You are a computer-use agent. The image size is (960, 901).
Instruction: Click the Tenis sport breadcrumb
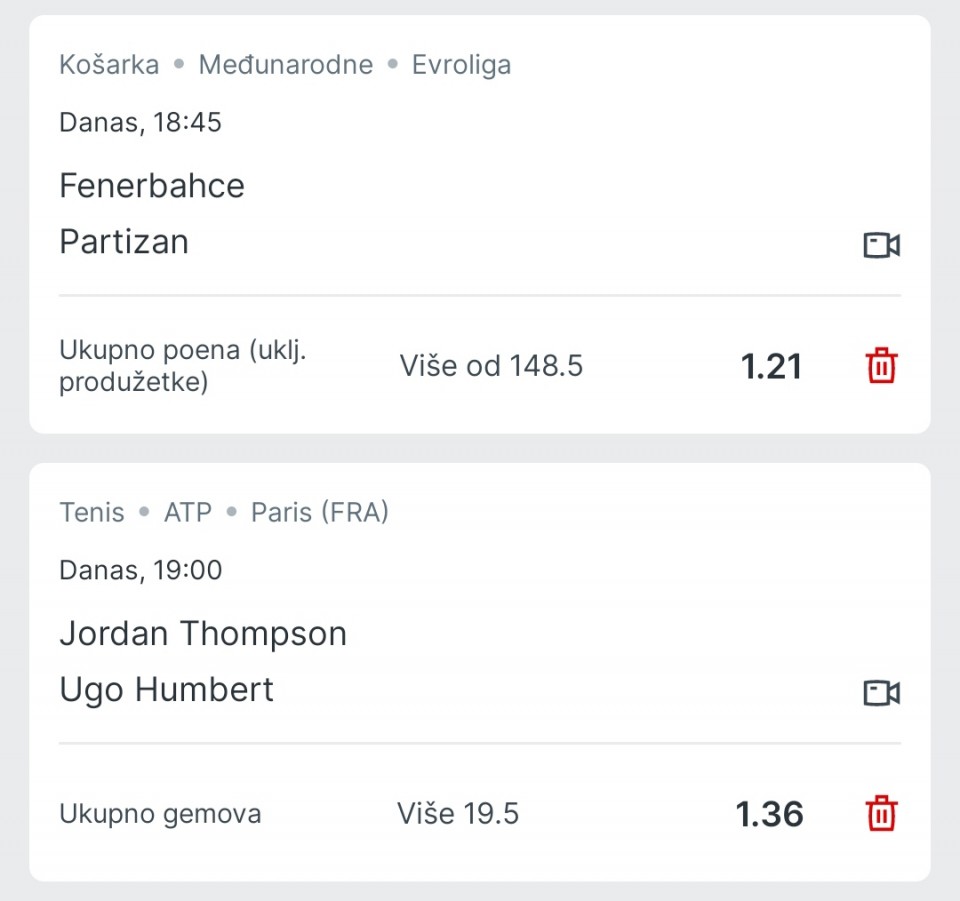[x=92, y=513]
